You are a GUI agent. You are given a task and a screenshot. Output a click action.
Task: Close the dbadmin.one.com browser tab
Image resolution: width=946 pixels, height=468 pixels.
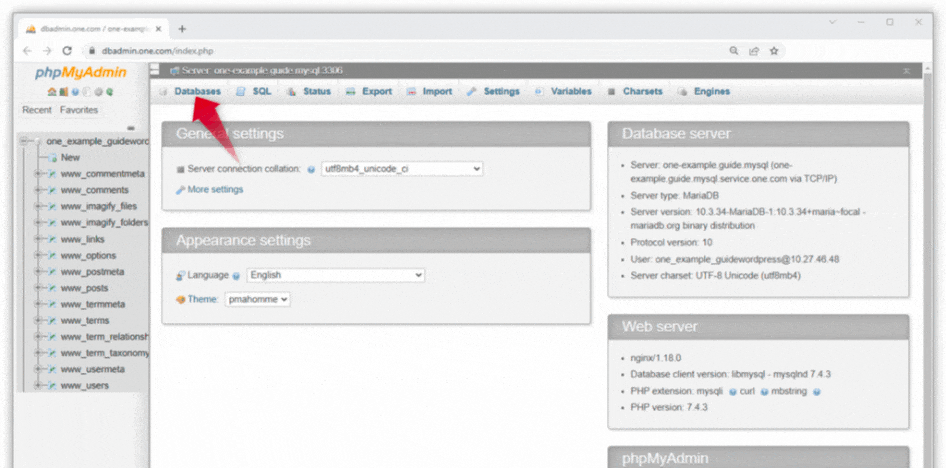click(159, 28)
